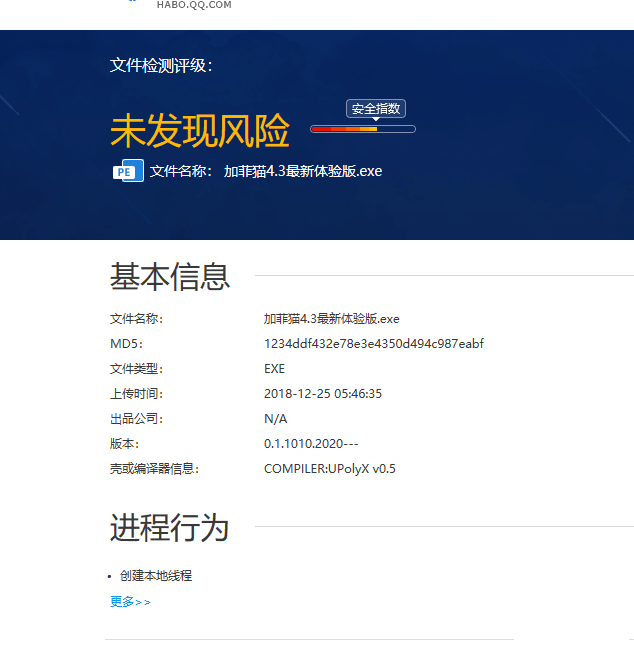The height and width of the screenshot is (648, 634).
Task: Click the 未发现风险 rating result text
Action: (199, 131)
